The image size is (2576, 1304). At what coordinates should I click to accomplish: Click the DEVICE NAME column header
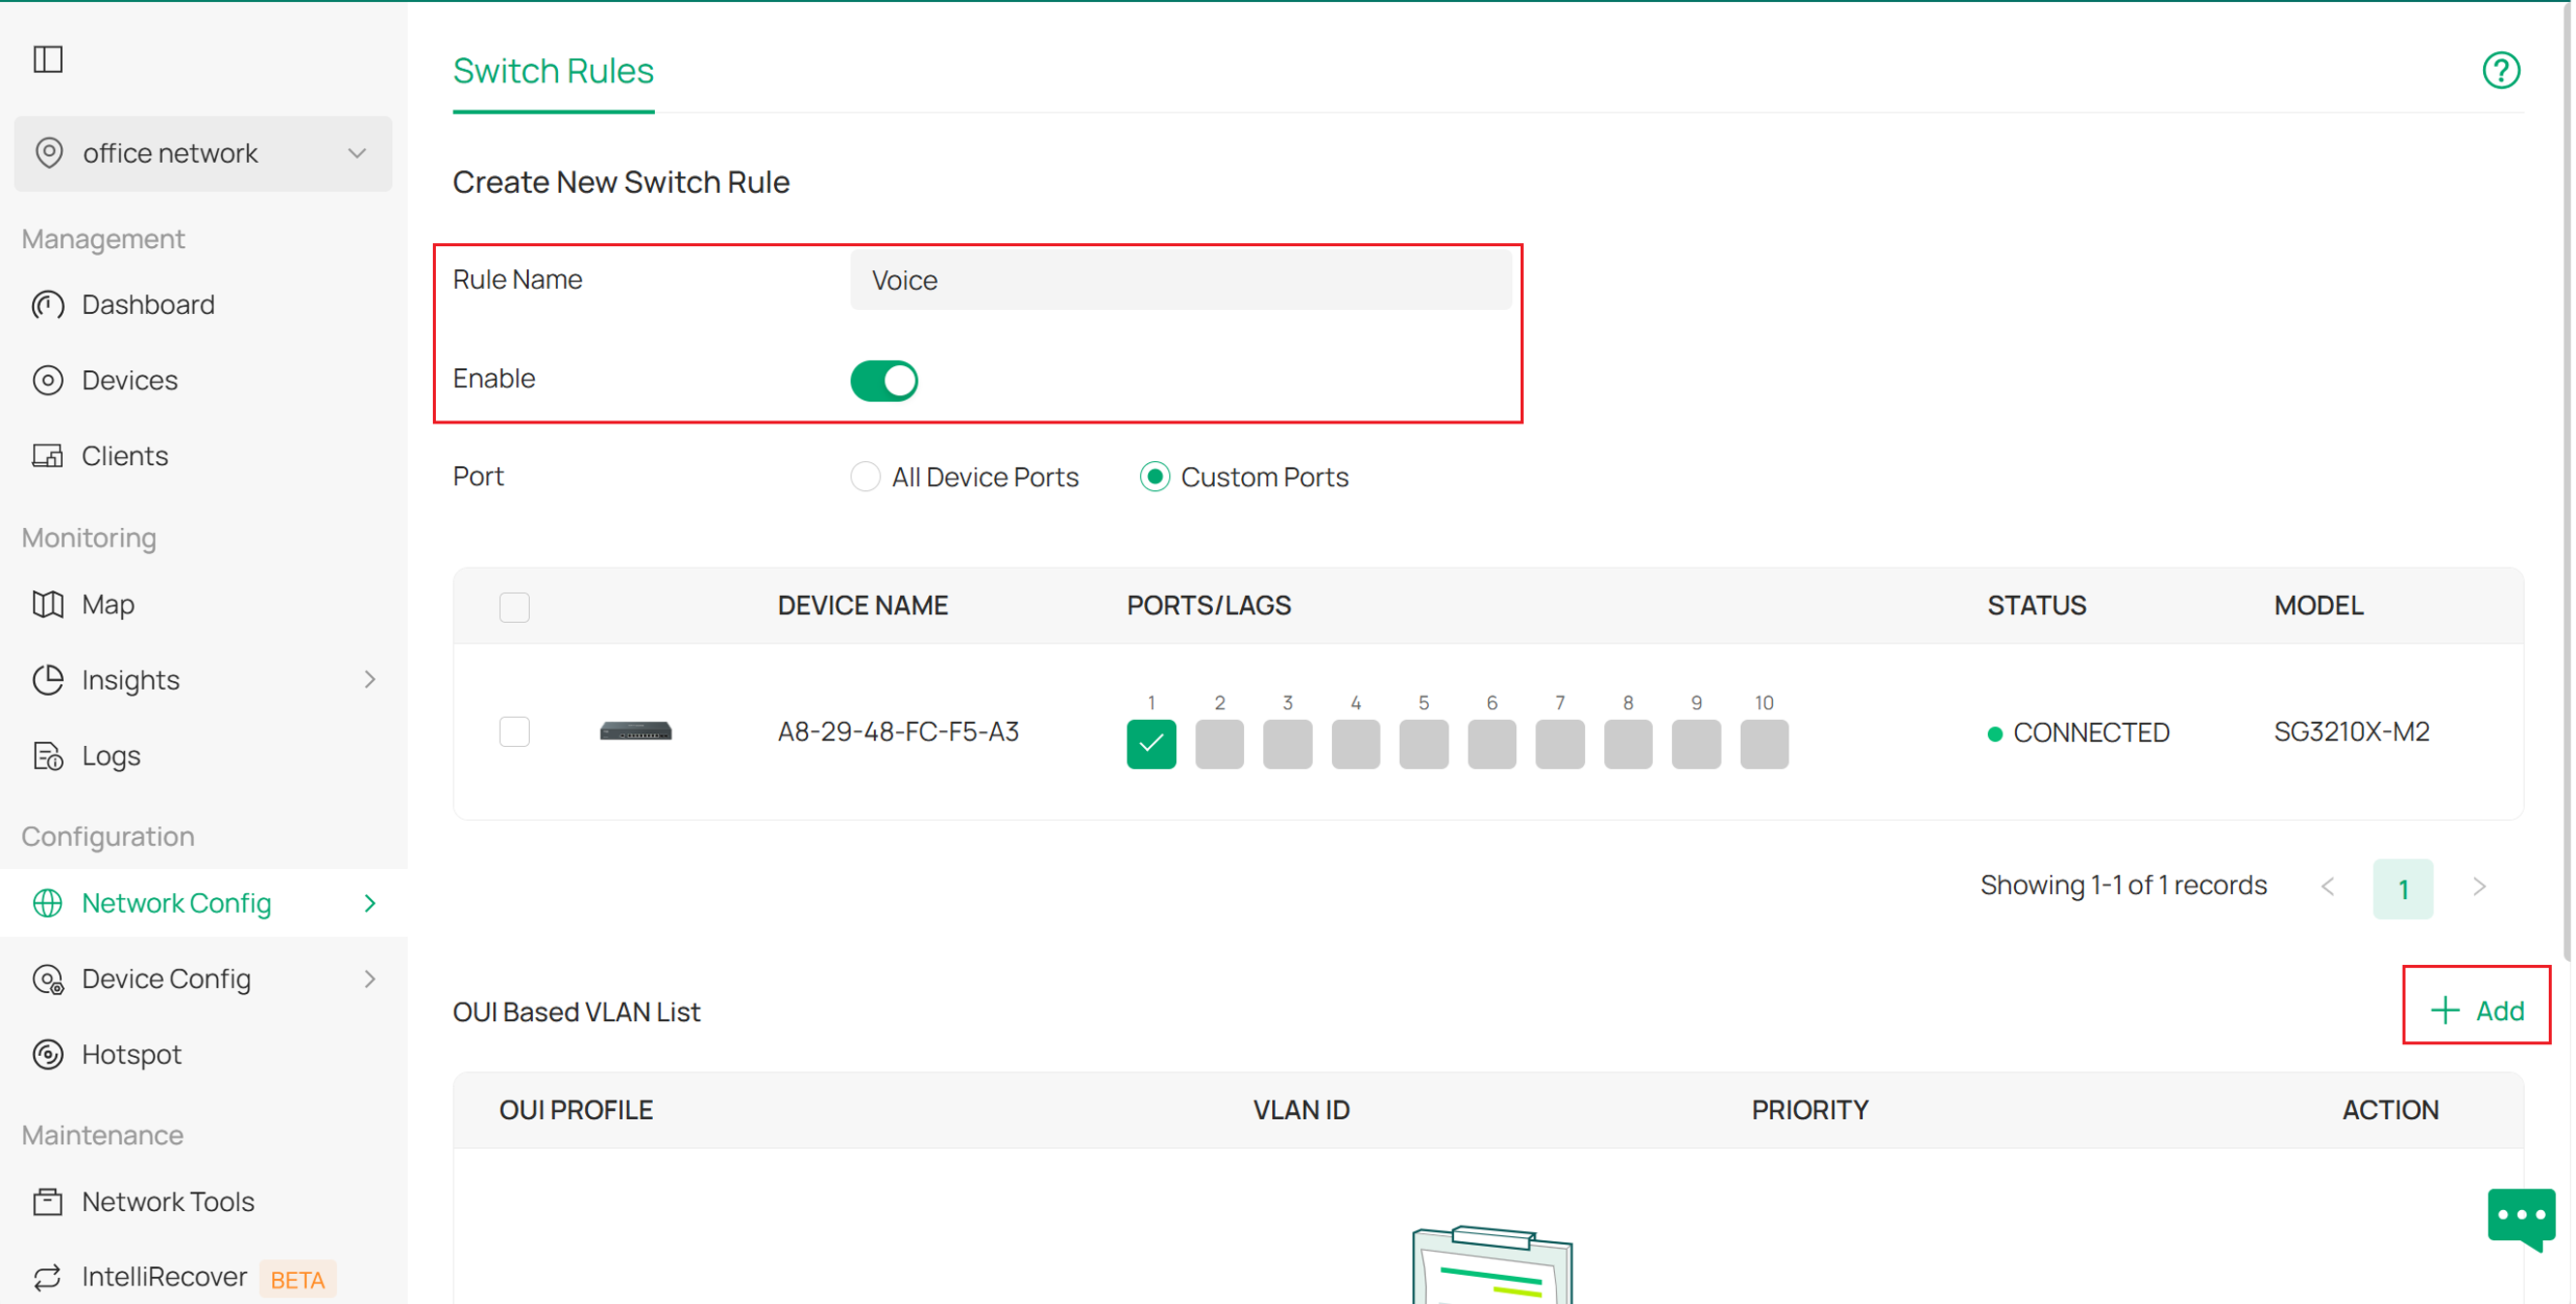pos(863,606)
